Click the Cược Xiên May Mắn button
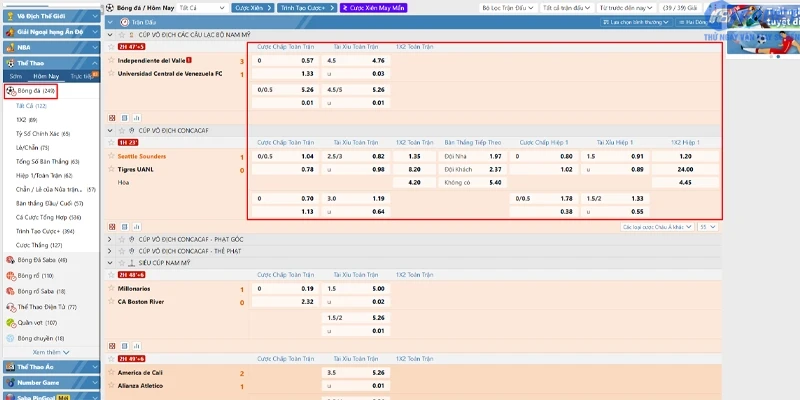Viewport: 800px width, 400px height. [x=373, y=8]
